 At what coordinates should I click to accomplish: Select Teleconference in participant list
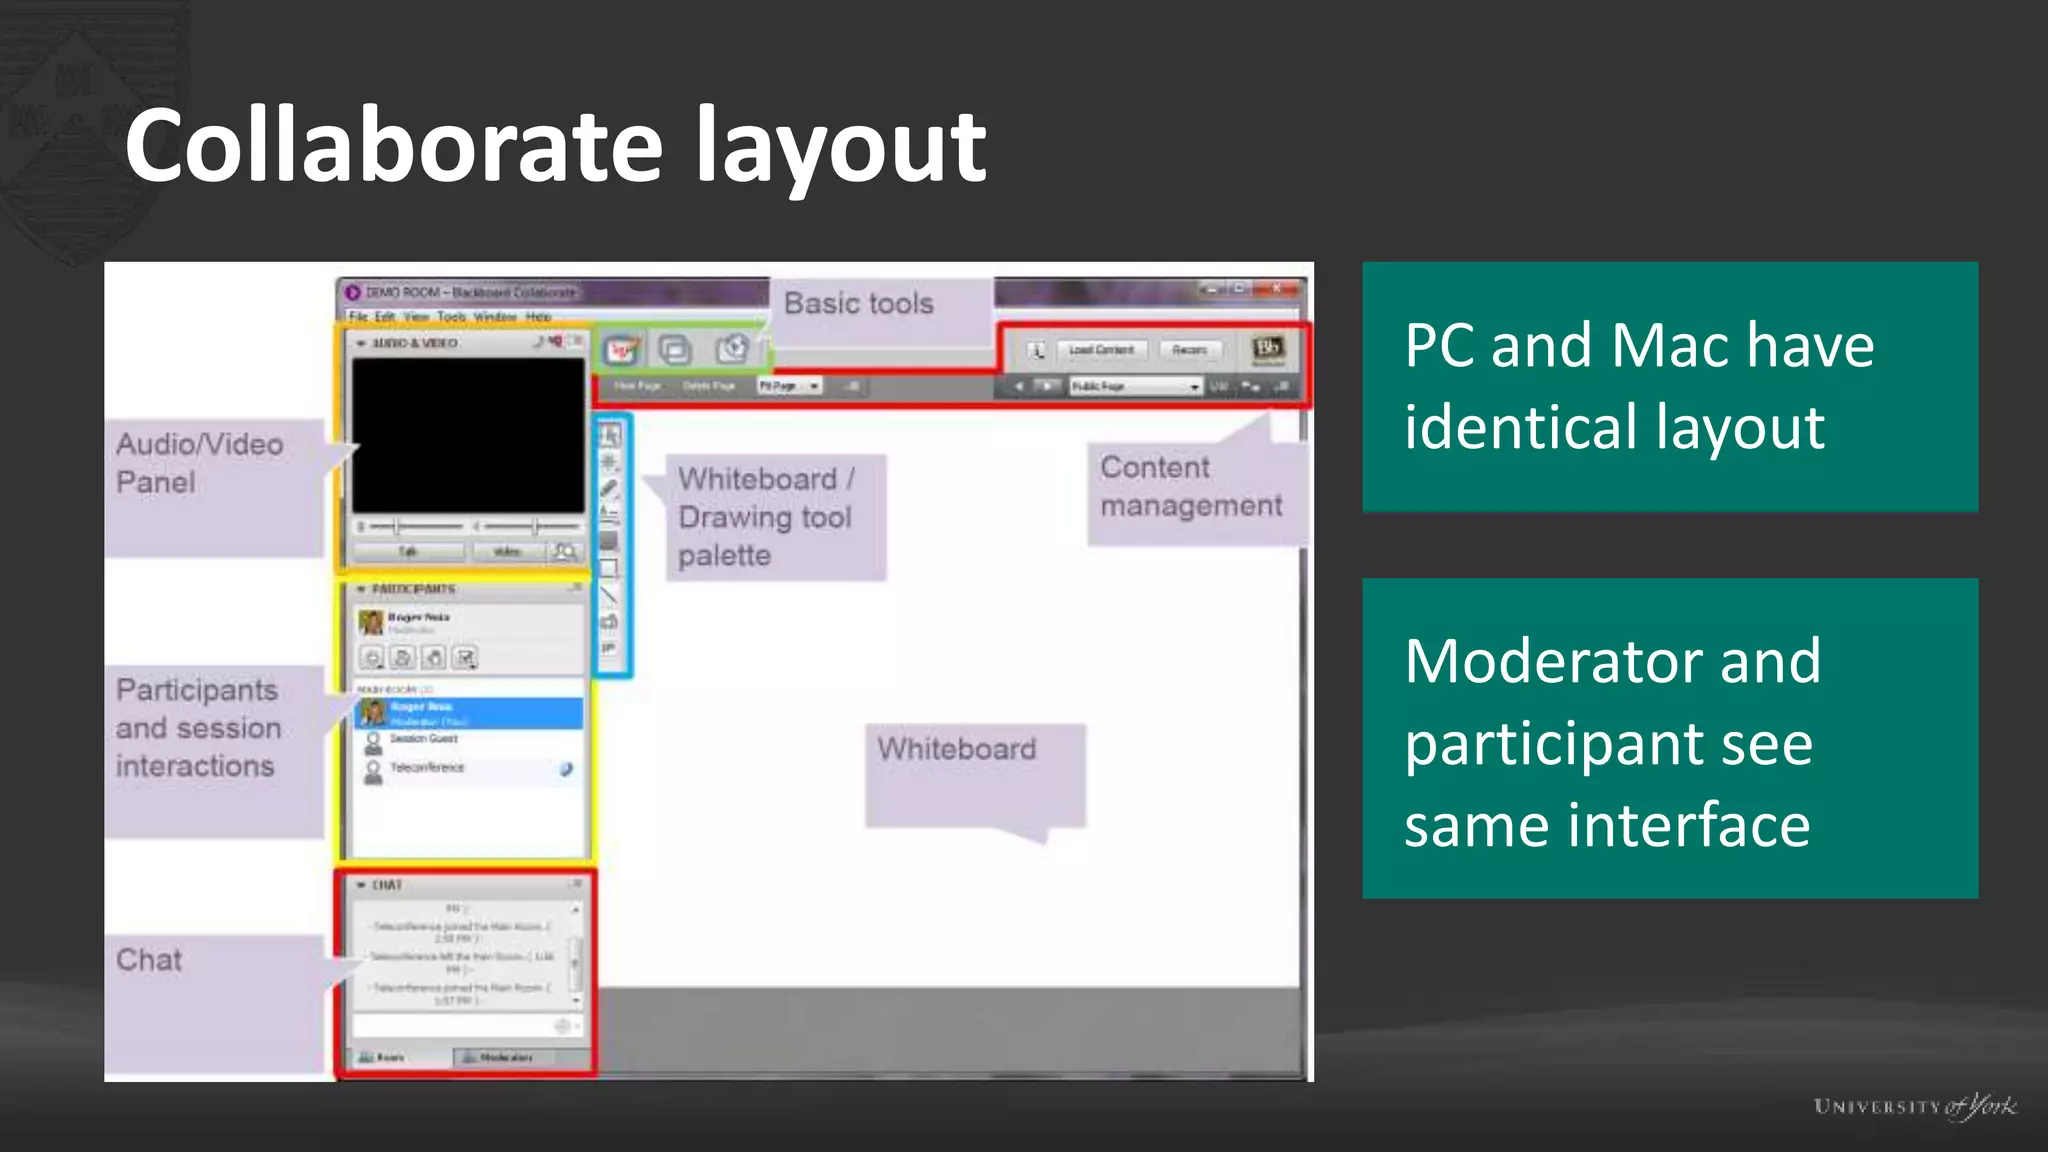click(x=469, y=770)
